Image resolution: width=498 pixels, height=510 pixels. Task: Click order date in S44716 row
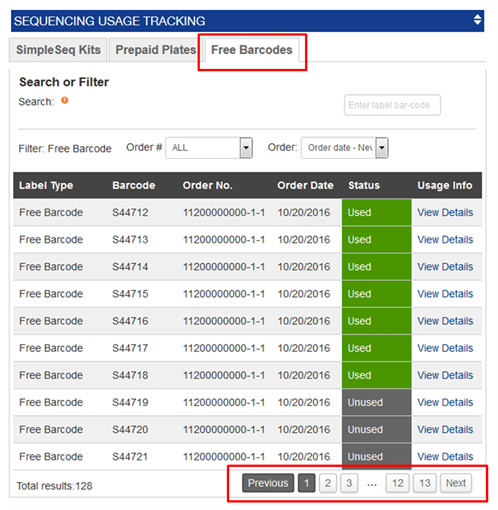[x=304, y=321]
